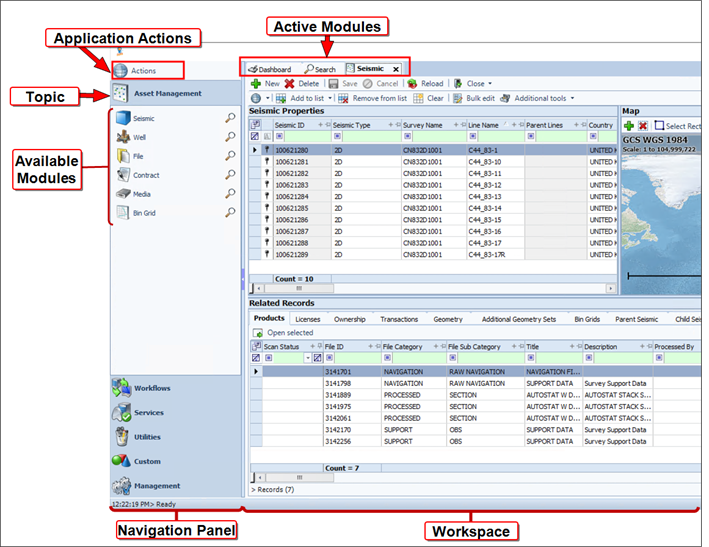
Task: Toggle the Seismic ID column filter box
Action: [279, 136]
